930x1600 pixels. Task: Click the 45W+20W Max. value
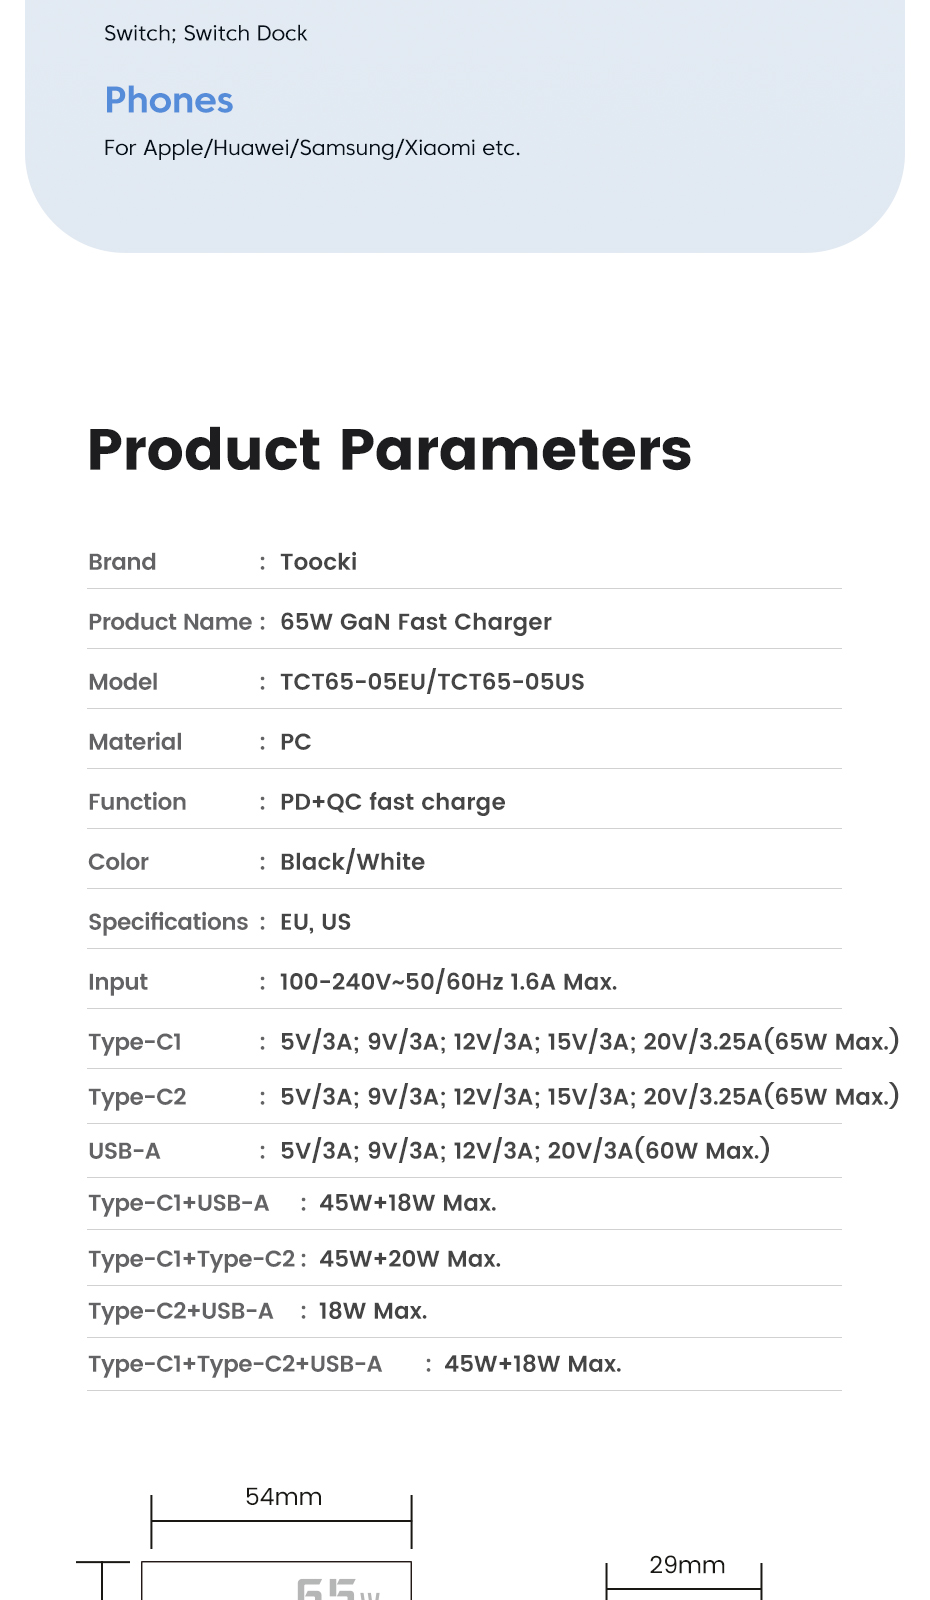[410, 1259]
